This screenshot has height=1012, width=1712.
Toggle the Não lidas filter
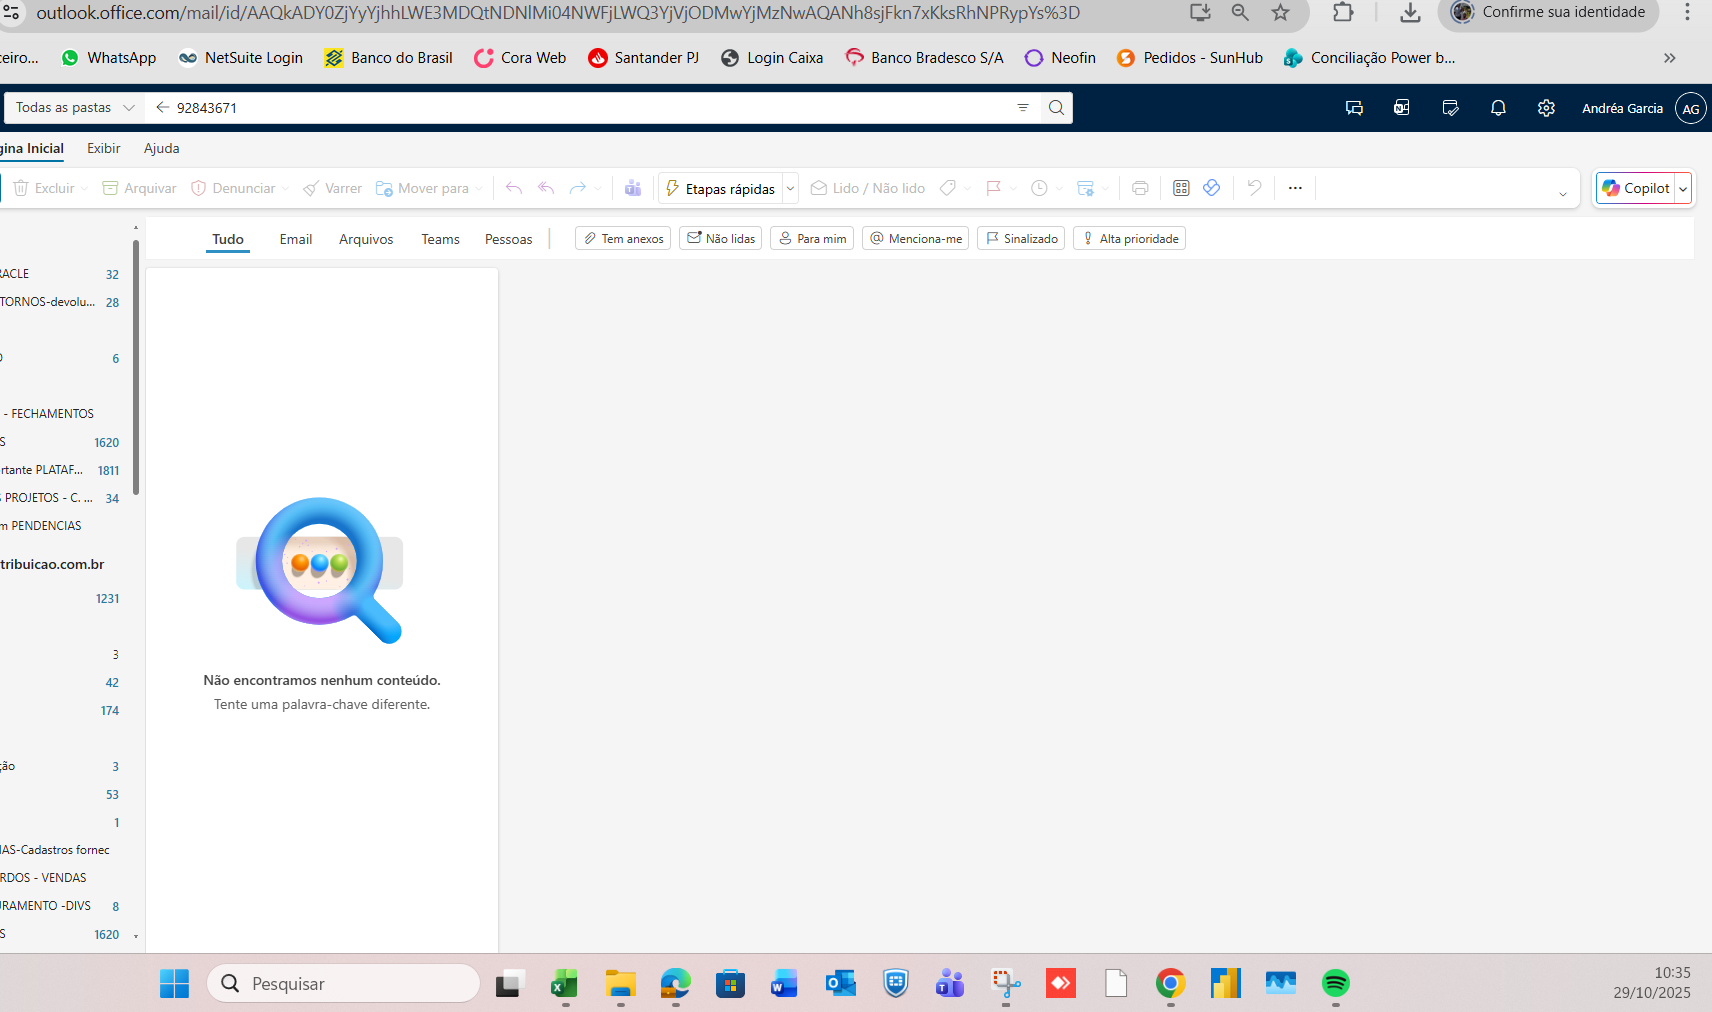pos(720,239)
